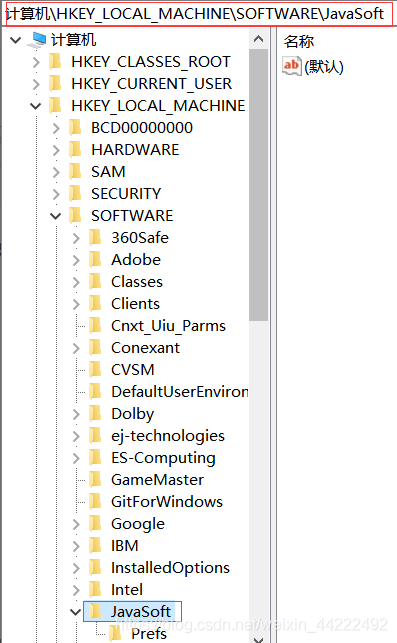Click the SAM folder icon

75,171
